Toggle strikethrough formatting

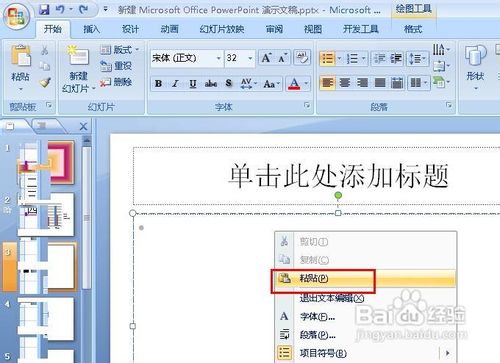pos(211,83)
